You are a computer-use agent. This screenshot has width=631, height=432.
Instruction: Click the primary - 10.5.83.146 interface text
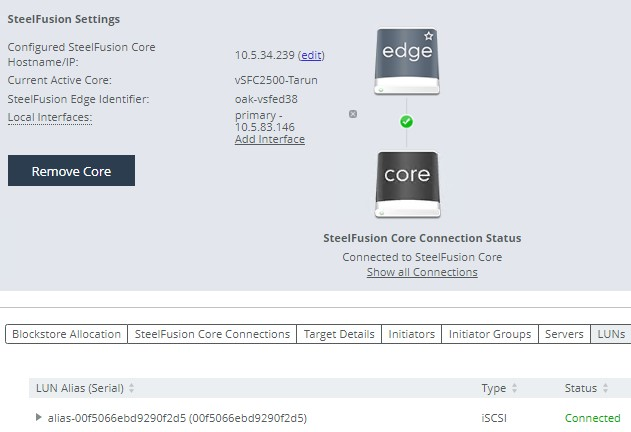265,121
